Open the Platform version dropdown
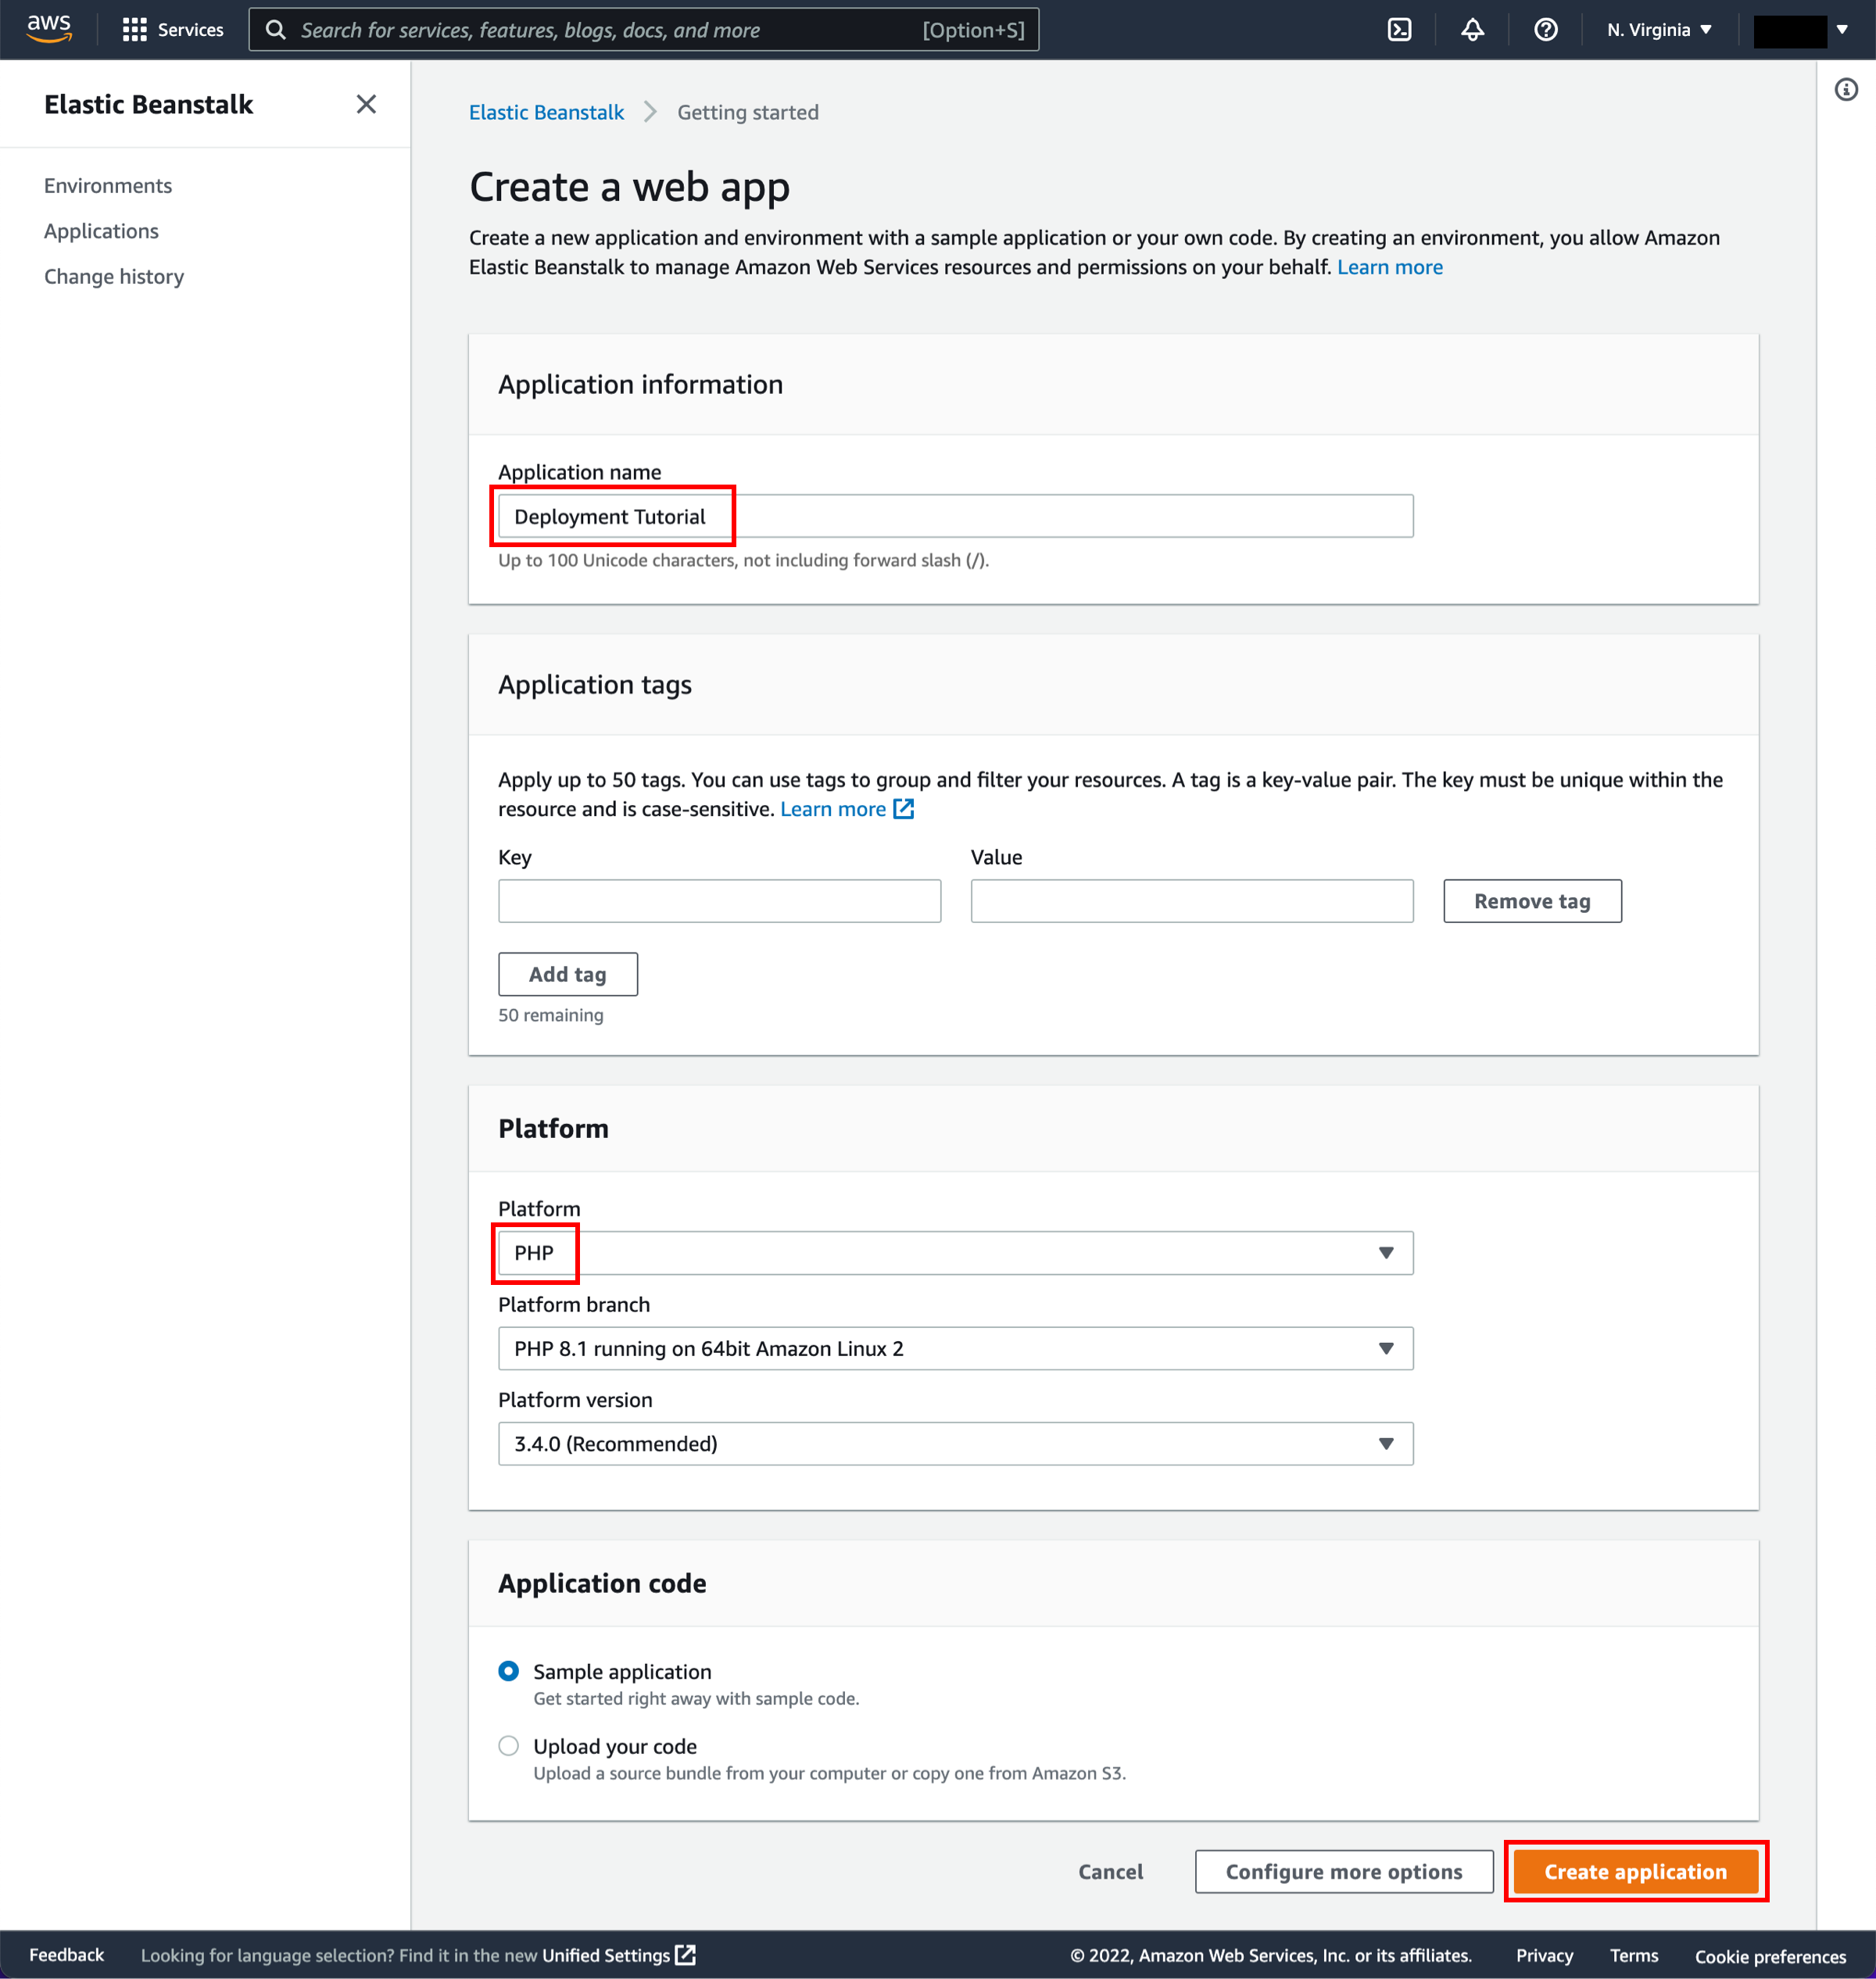1876x1979 pixels. [x=955, y=1444]
